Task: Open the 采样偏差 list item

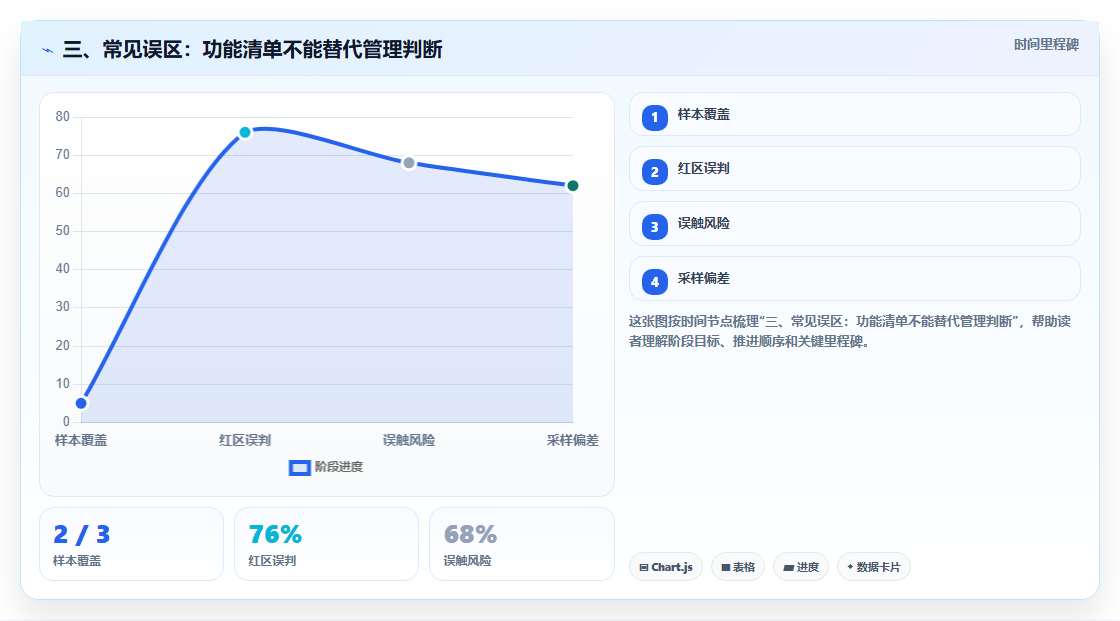Action: 854,279
